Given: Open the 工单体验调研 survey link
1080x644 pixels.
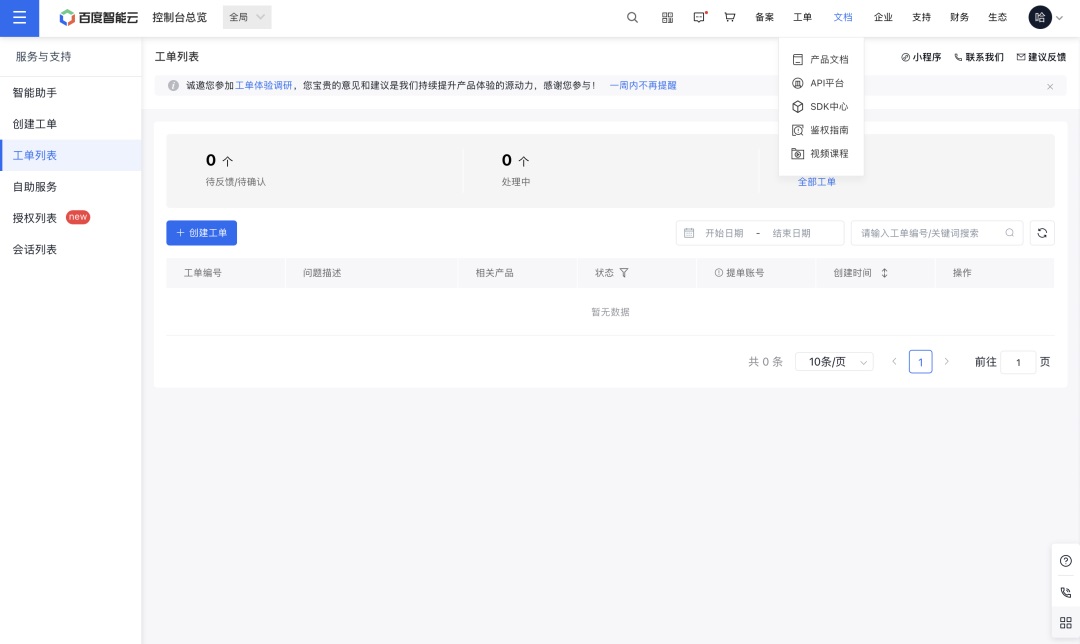Looking at the screenshot, I should 264,86.
